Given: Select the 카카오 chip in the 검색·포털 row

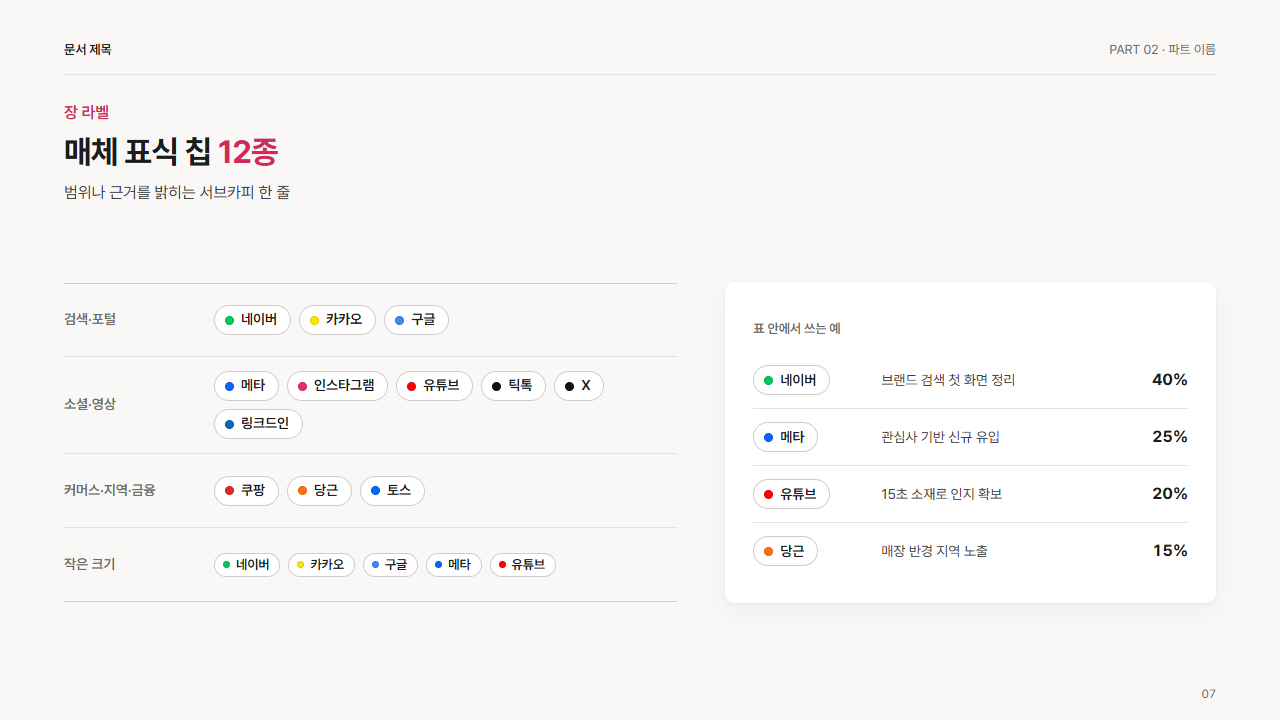Looking at the screenshot, I should 337,320.
